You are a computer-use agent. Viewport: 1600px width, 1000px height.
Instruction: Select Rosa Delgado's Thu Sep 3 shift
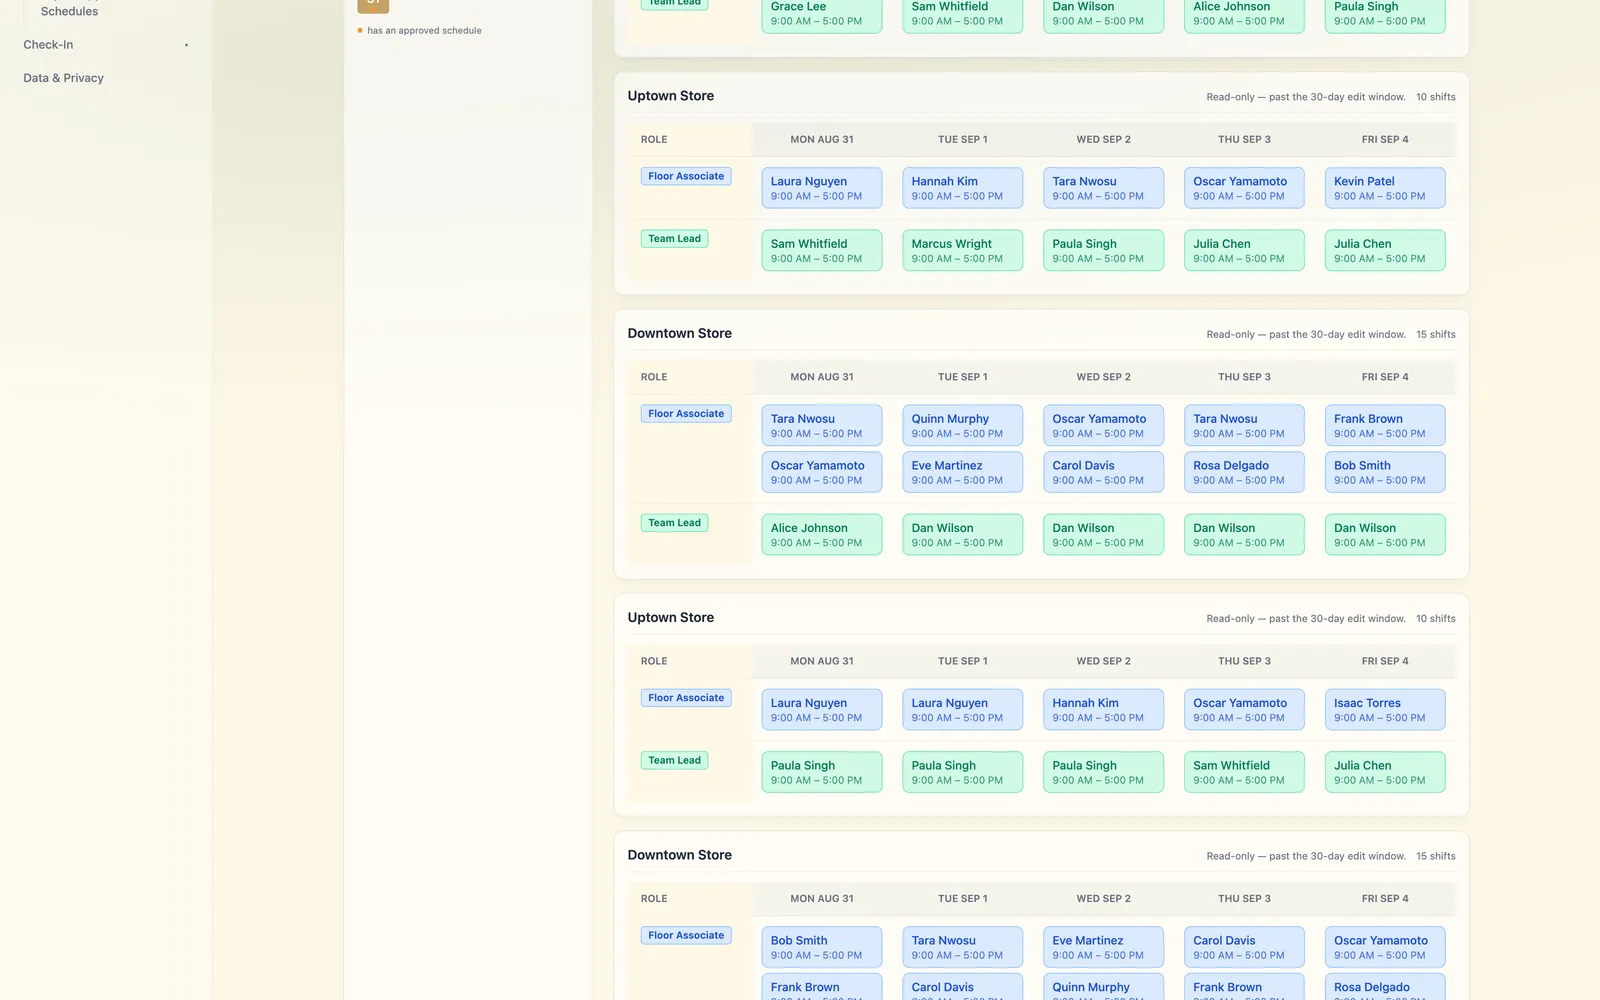click(1244, 472)
